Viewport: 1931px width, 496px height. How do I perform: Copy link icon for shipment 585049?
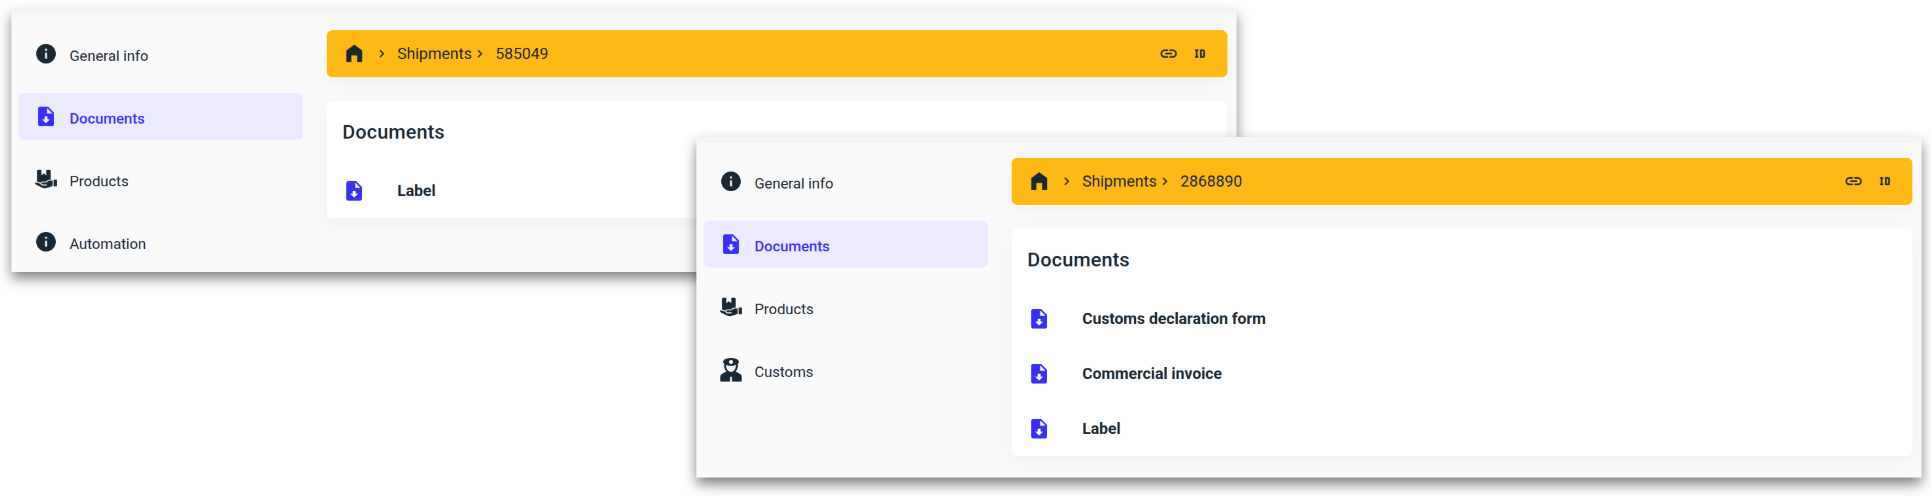[x=1168, y=54]
